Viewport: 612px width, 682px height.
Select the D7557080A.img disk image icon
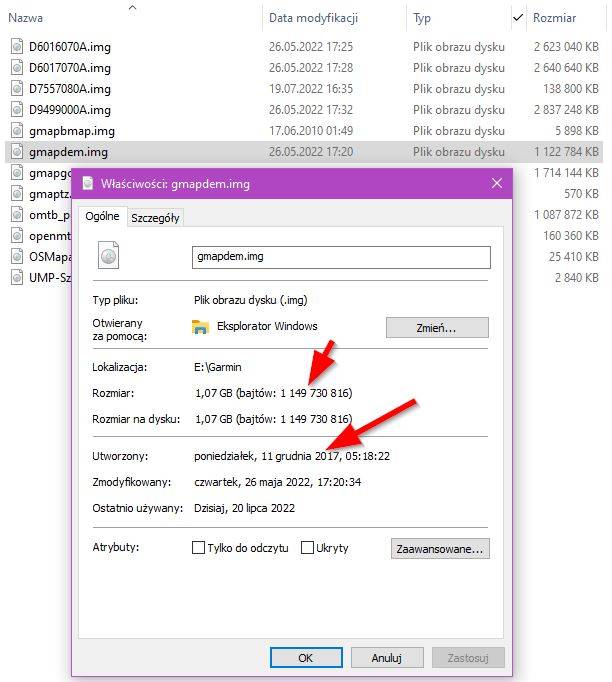coord(17,88)
